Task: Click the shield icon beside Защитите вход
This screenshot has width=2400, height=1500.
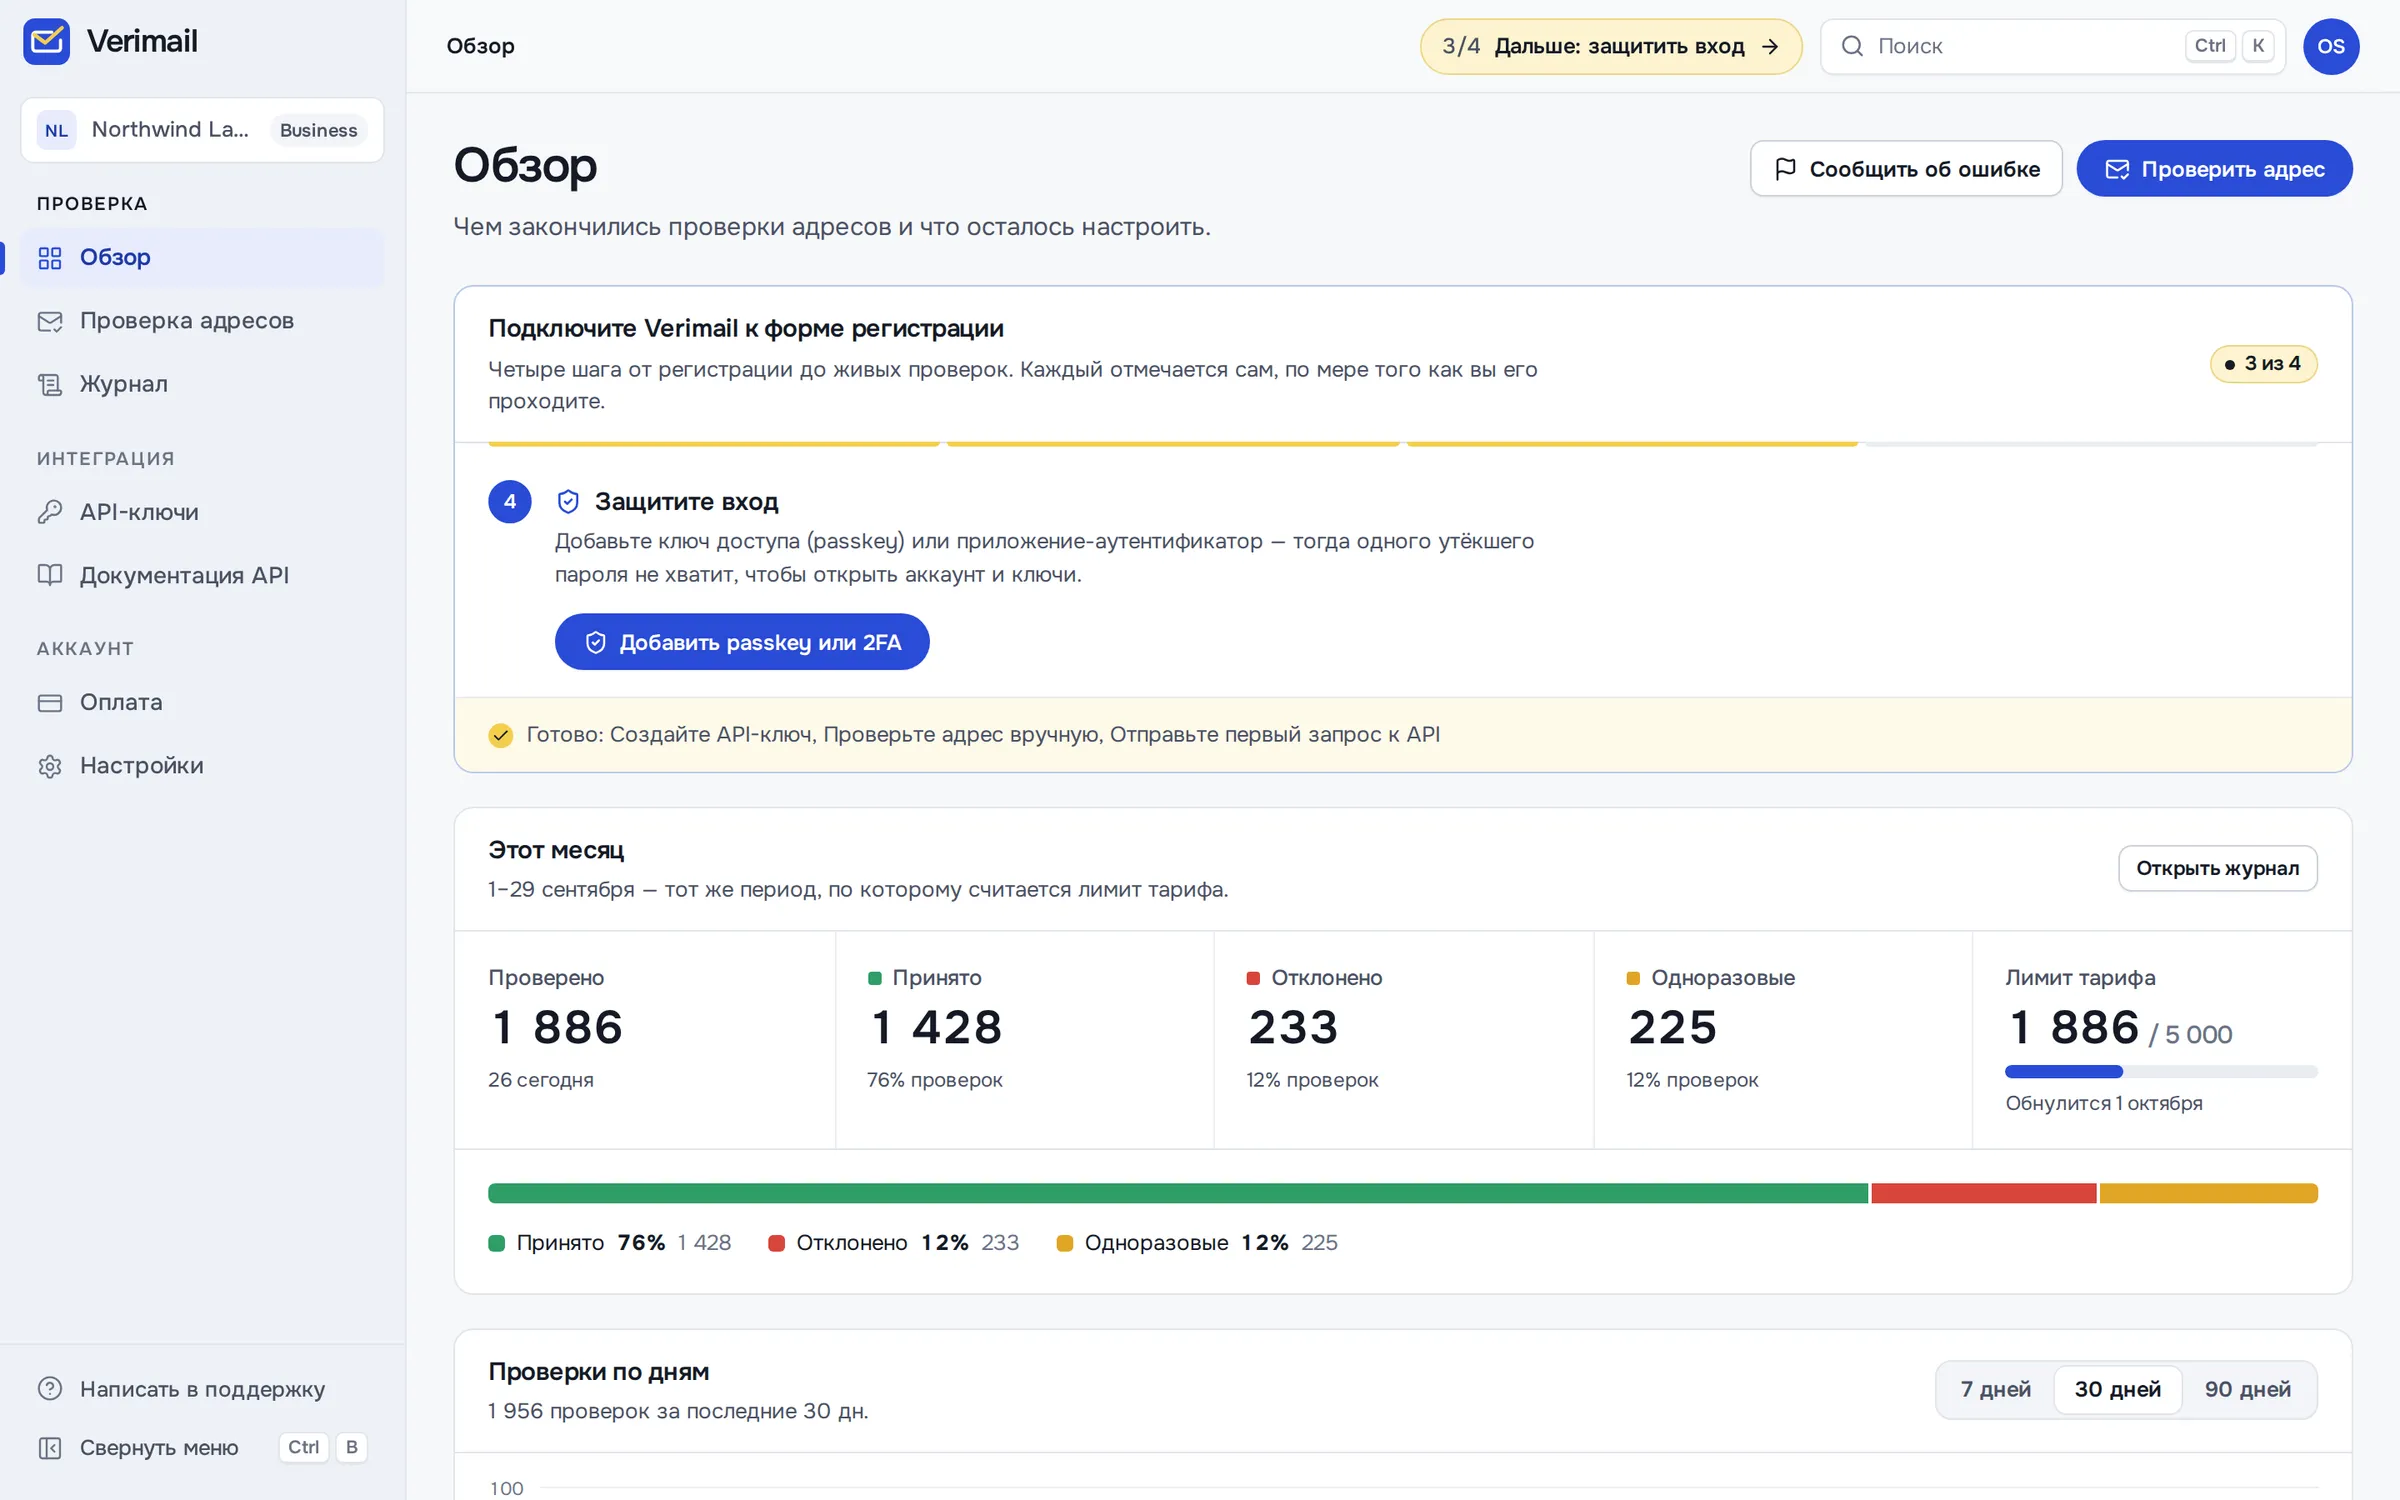Action: tap(568, 502)
